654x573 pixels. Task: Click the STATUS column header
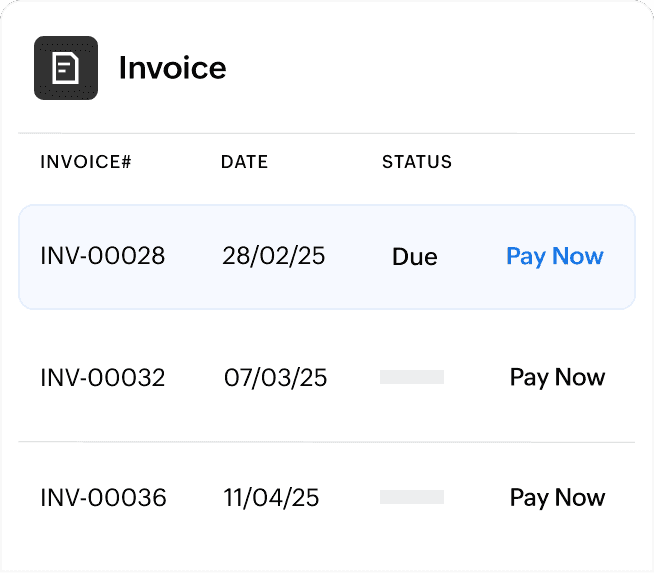pos(417,162)
